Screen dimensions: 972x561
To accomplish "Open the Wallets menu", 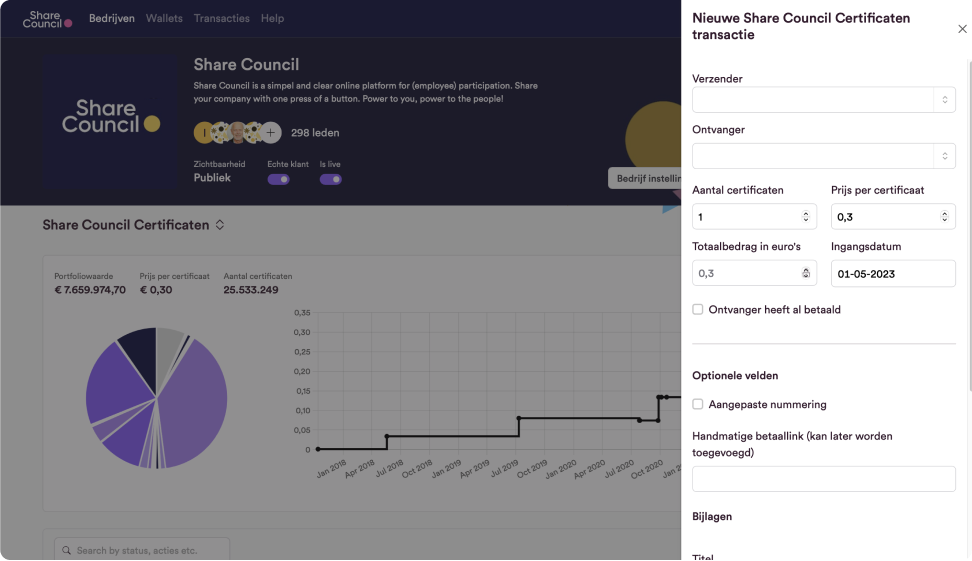I will 164,19.
